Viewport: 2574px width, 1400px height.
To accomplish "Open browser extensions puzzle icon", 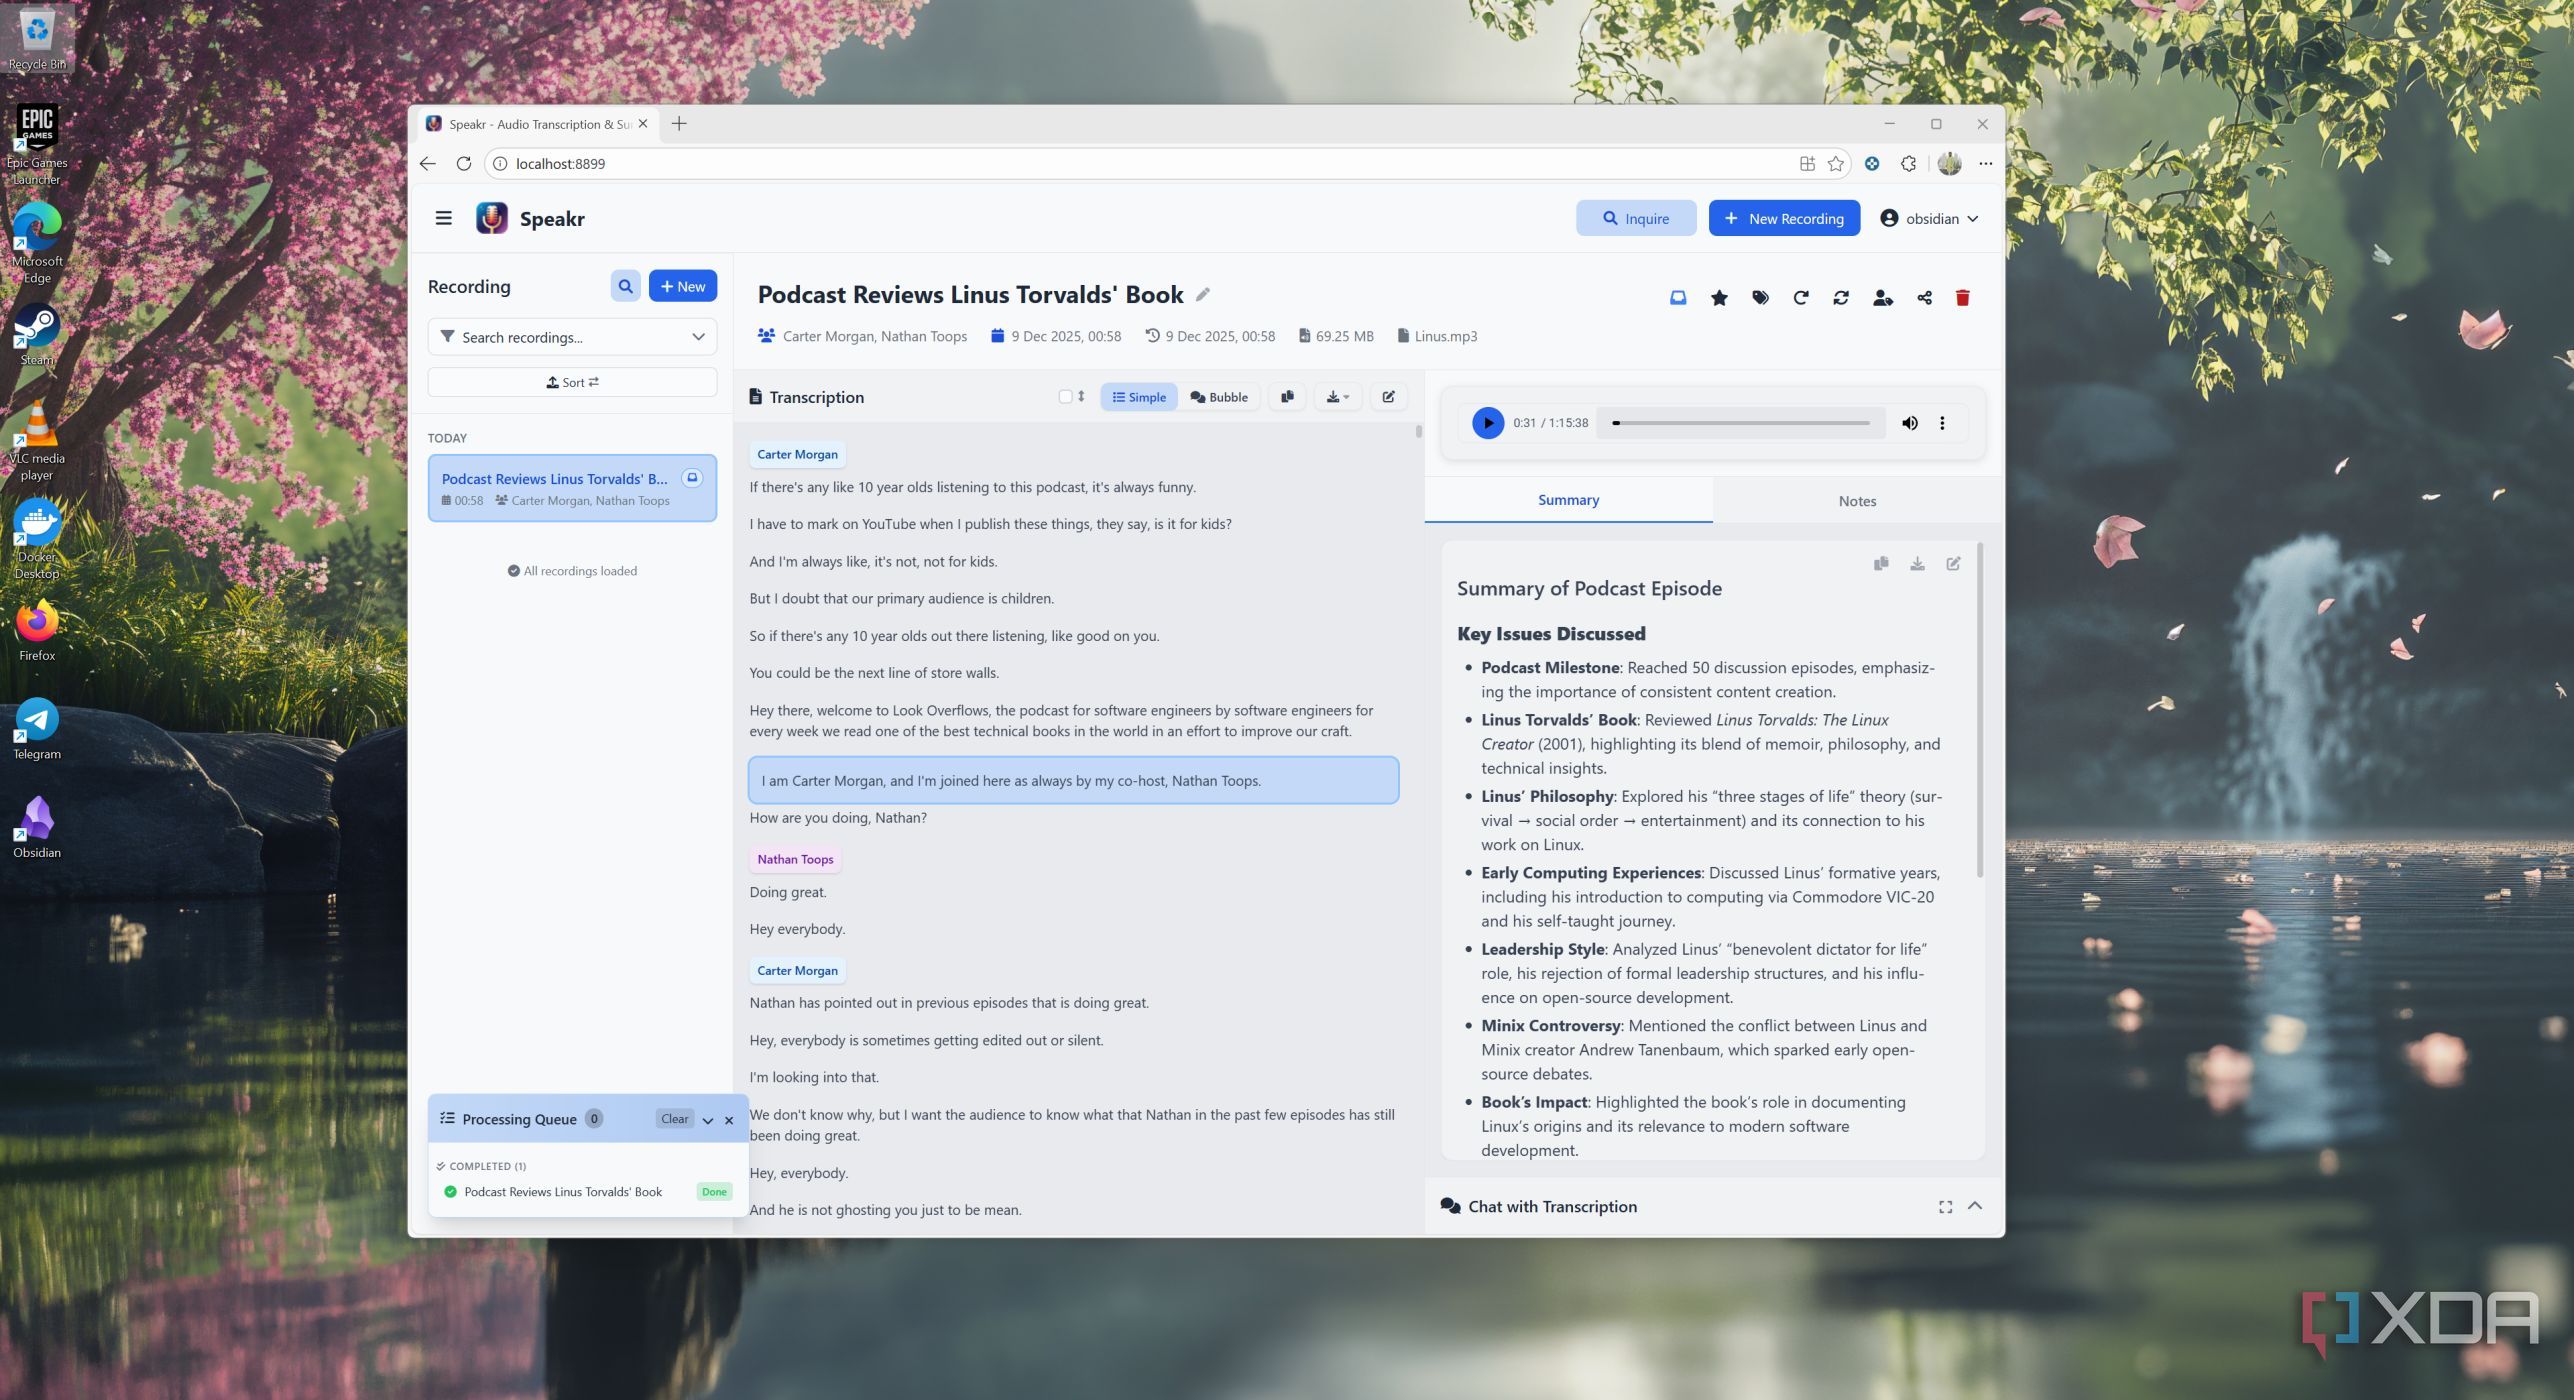I will coord(1908,164).
